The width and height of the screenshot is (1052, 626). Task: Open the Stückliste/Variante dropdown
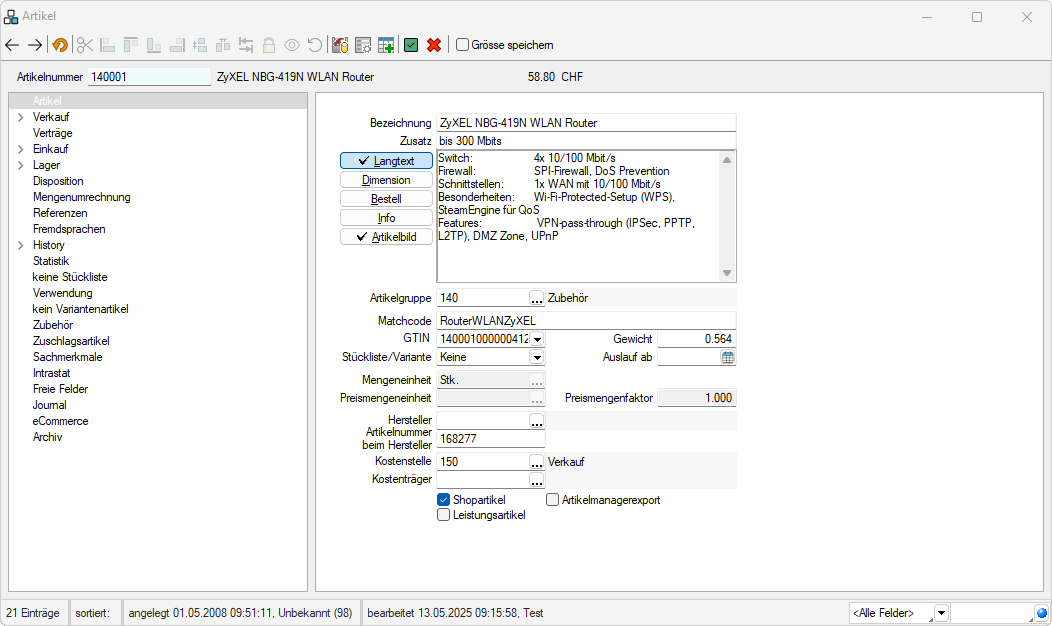[537, 357]
